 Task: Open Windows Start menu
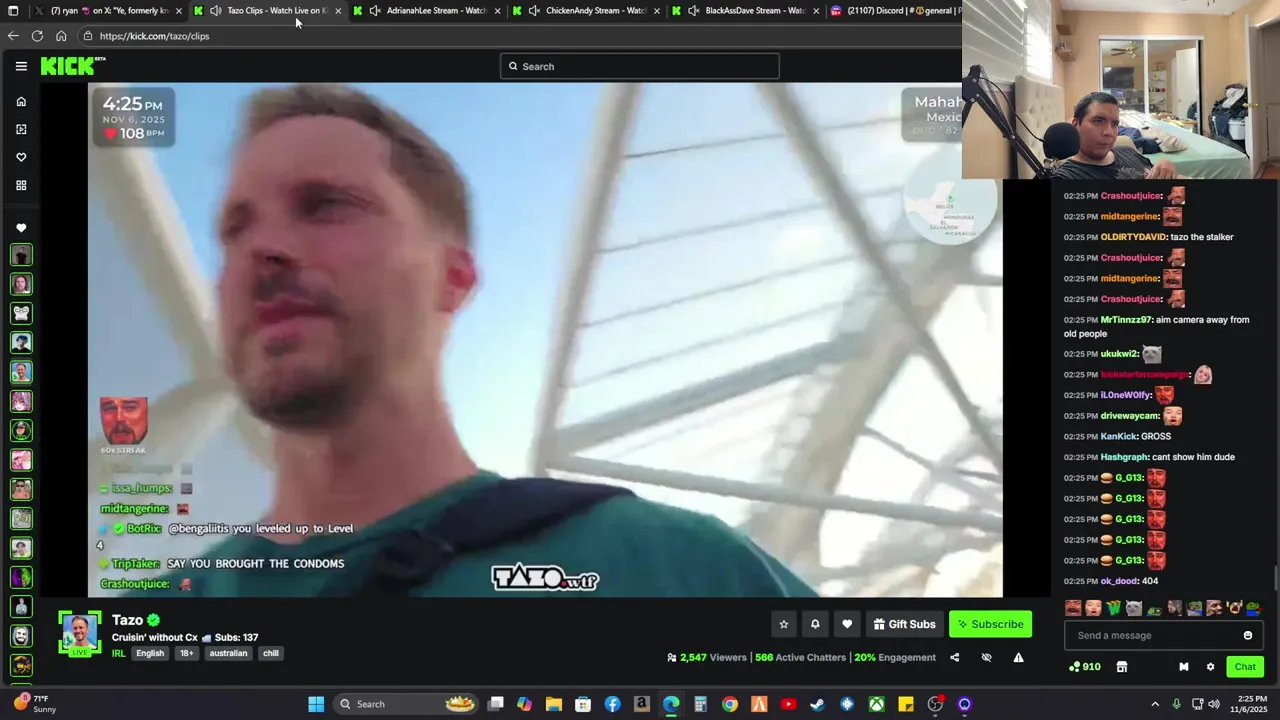(x=316, y=704)
